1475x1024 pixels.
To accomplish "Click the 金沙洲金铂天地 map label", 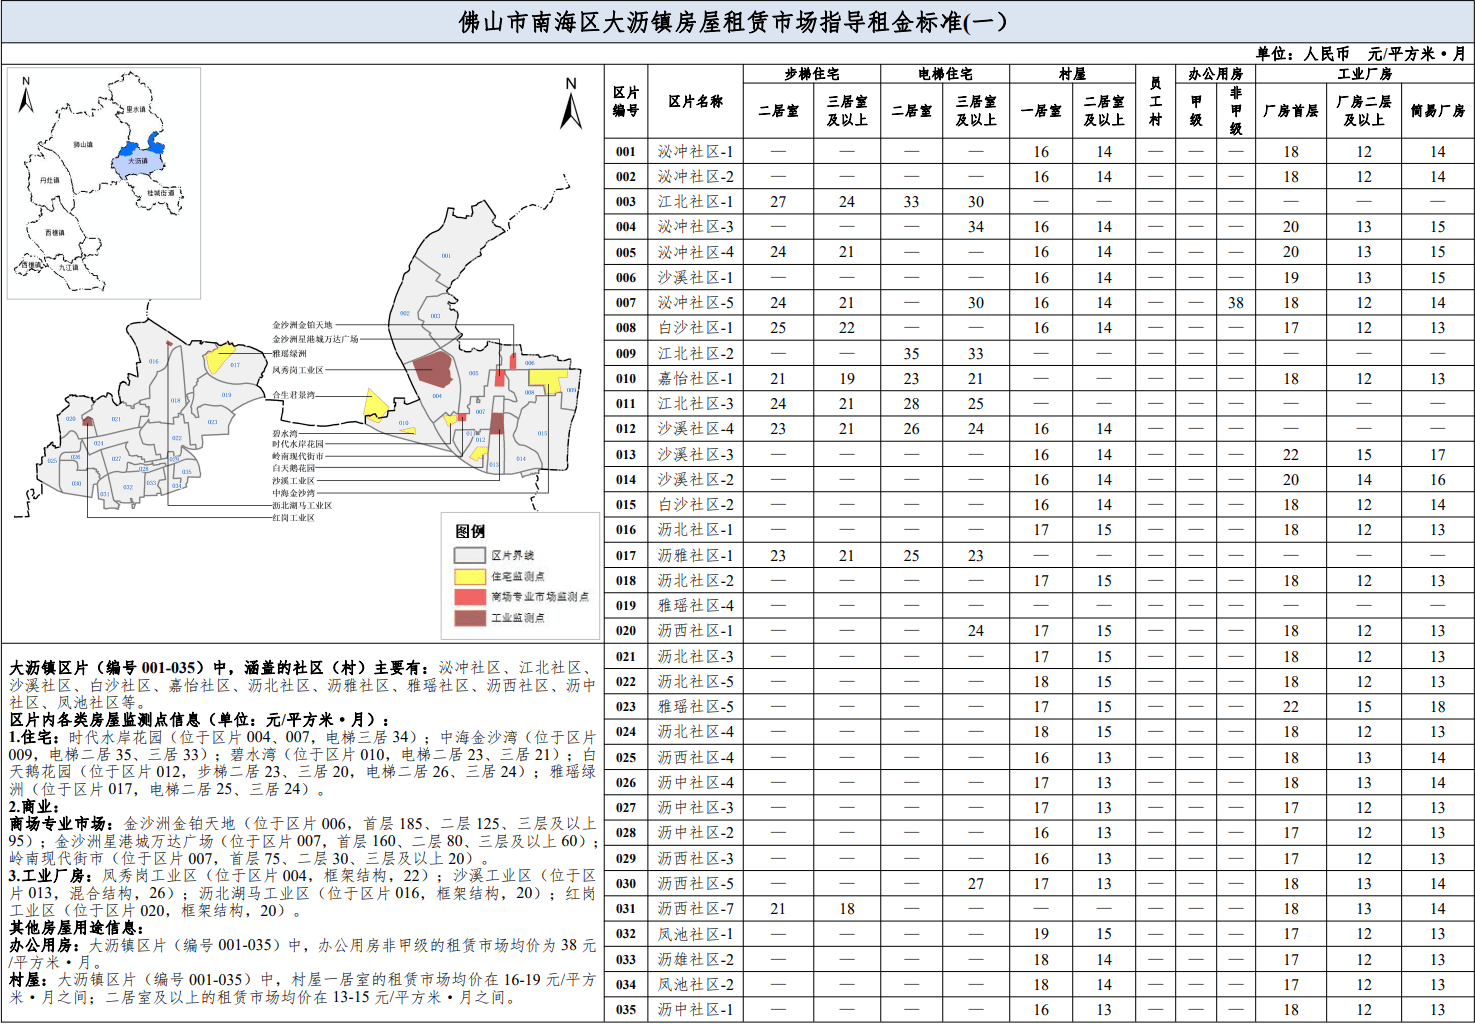I will 302,325.
